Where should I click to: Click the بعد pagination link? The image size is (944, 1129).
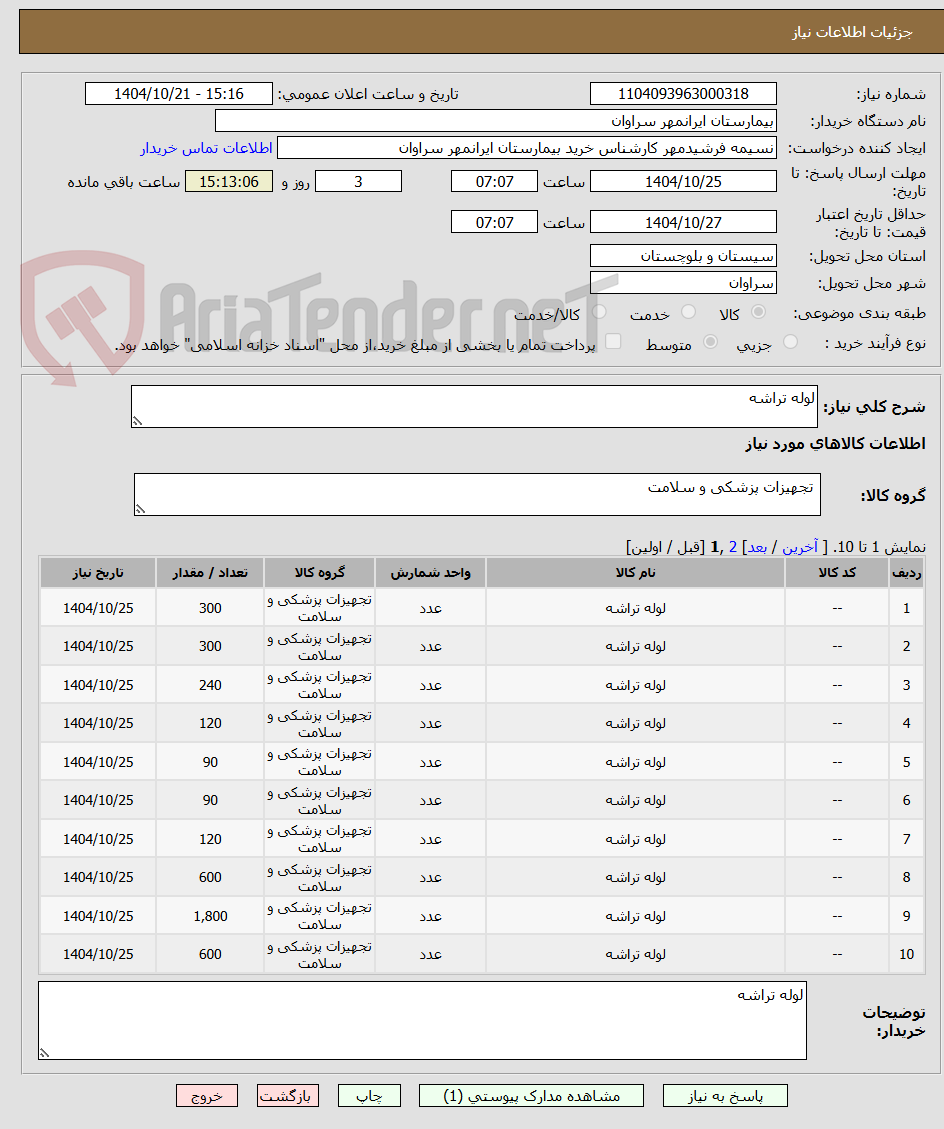(x=757, y=547)
